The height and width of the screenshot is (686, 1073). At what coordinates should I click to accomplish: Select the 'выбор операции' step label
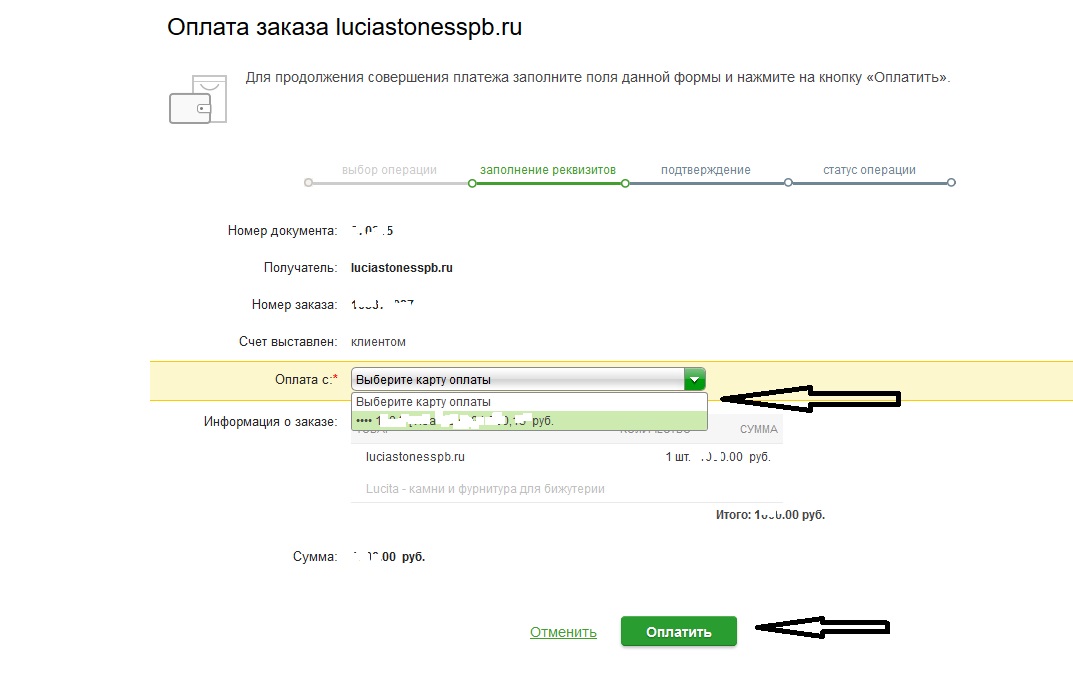(x=389, y=170)
